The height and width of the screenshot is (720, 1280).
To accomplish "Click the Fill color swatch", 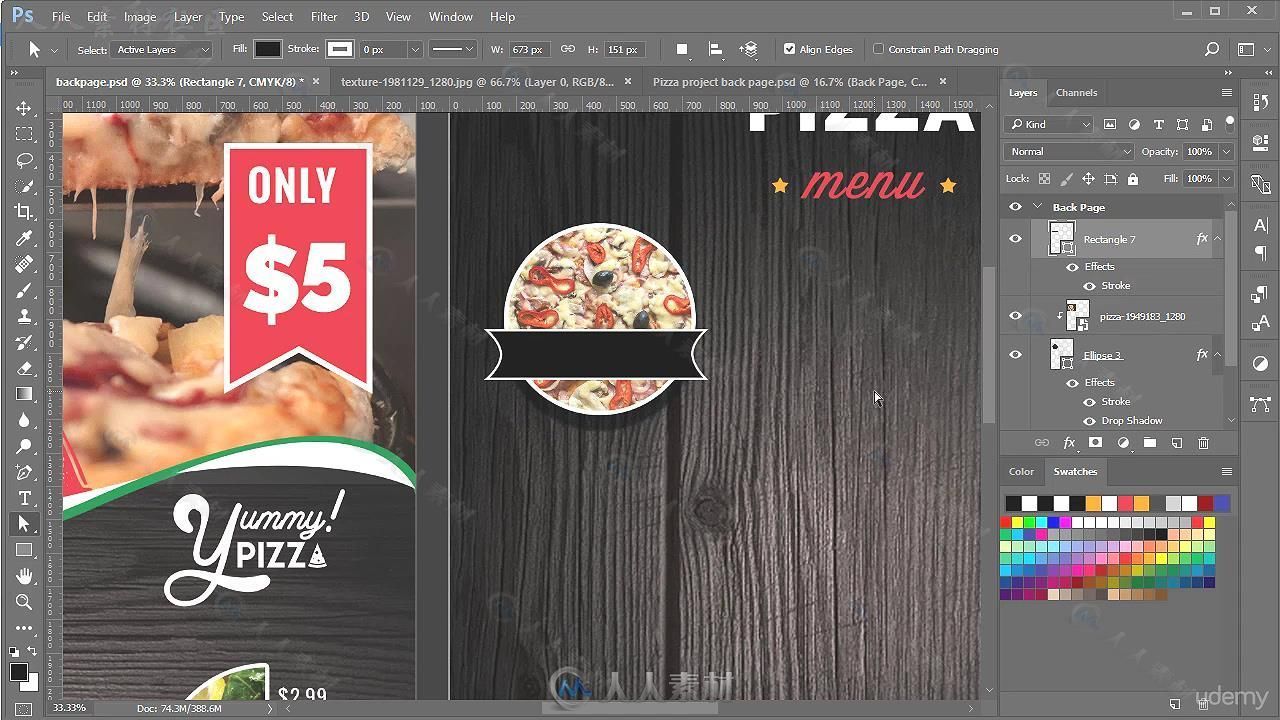I will pos(267,49).
